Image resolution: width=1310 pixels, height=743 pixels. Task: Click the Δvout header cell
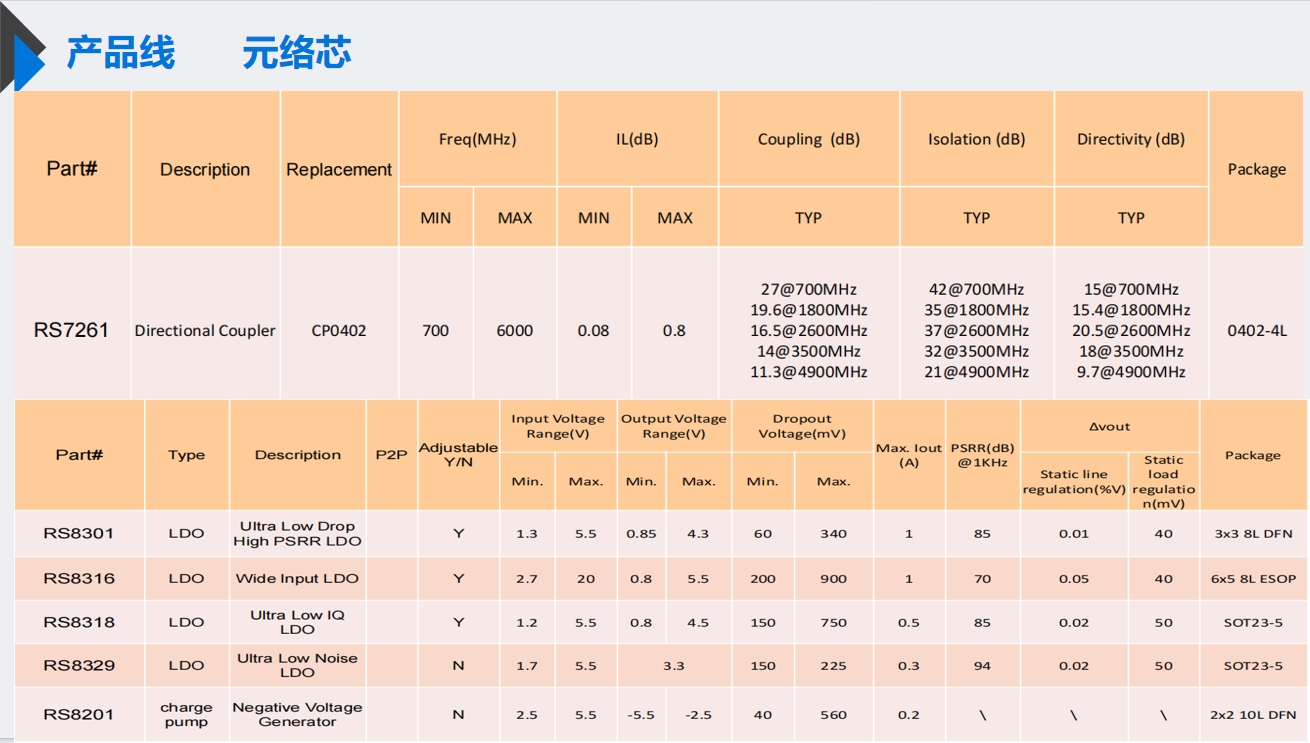coord(1109,427)
